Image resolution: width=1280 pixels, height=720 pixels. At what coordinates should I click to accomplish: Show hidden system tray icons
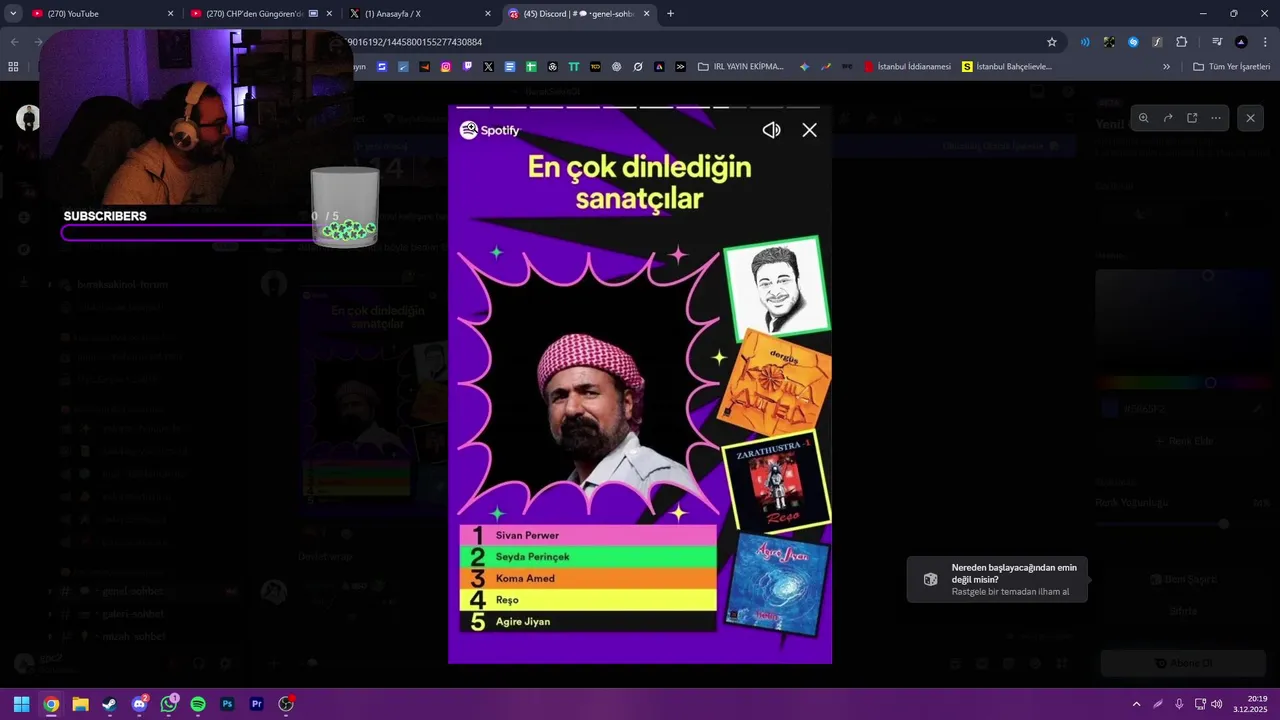tap(1136, 704)
